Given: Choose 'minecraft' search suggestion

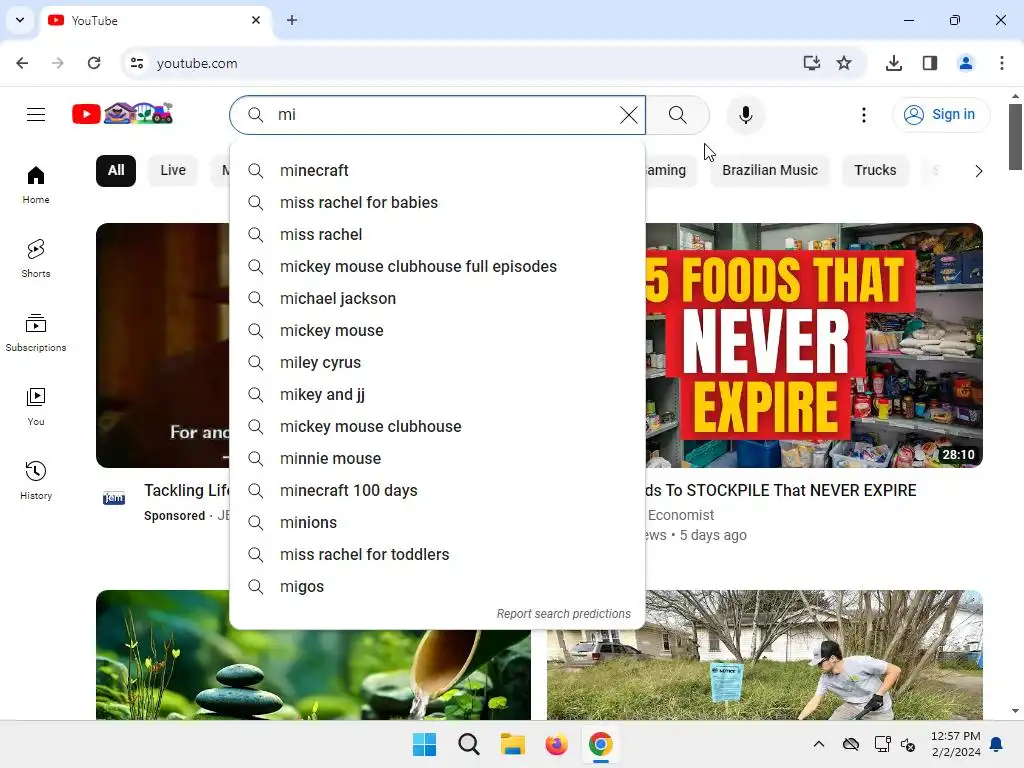Looking at the screenshot, I should pos(438,170).
